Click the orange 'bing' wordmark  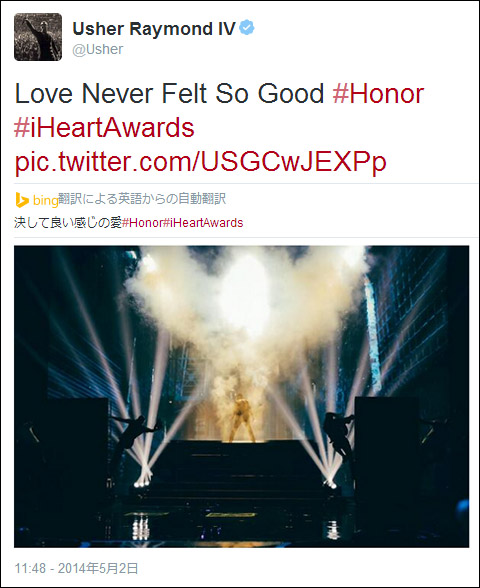pyautogui.click(x=45, y=201)
